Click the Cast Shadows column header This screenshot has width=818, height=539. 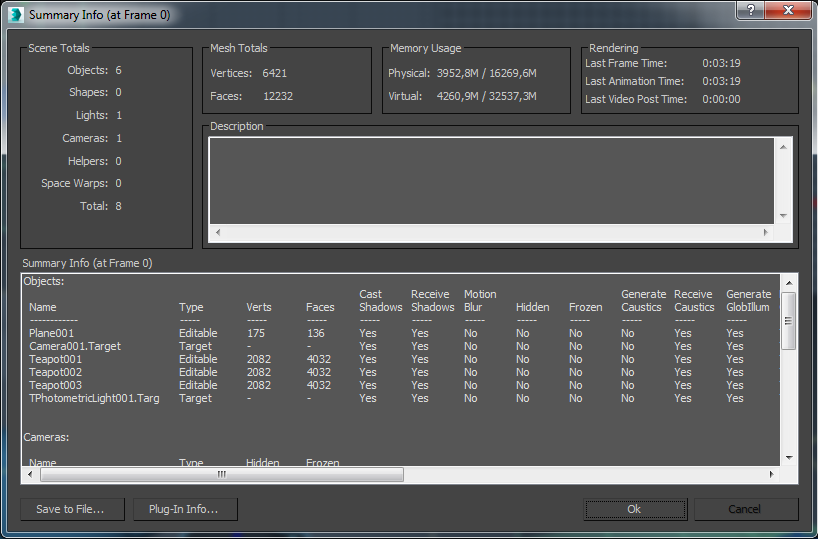coord(381,301)
